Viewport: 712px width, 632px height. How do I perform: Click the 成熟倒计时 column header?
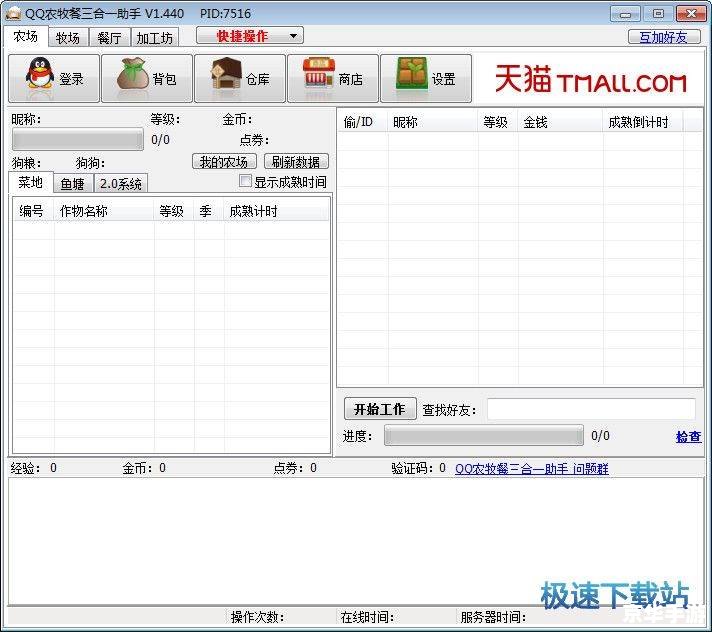pyautogui.click(x=643, y=122)
